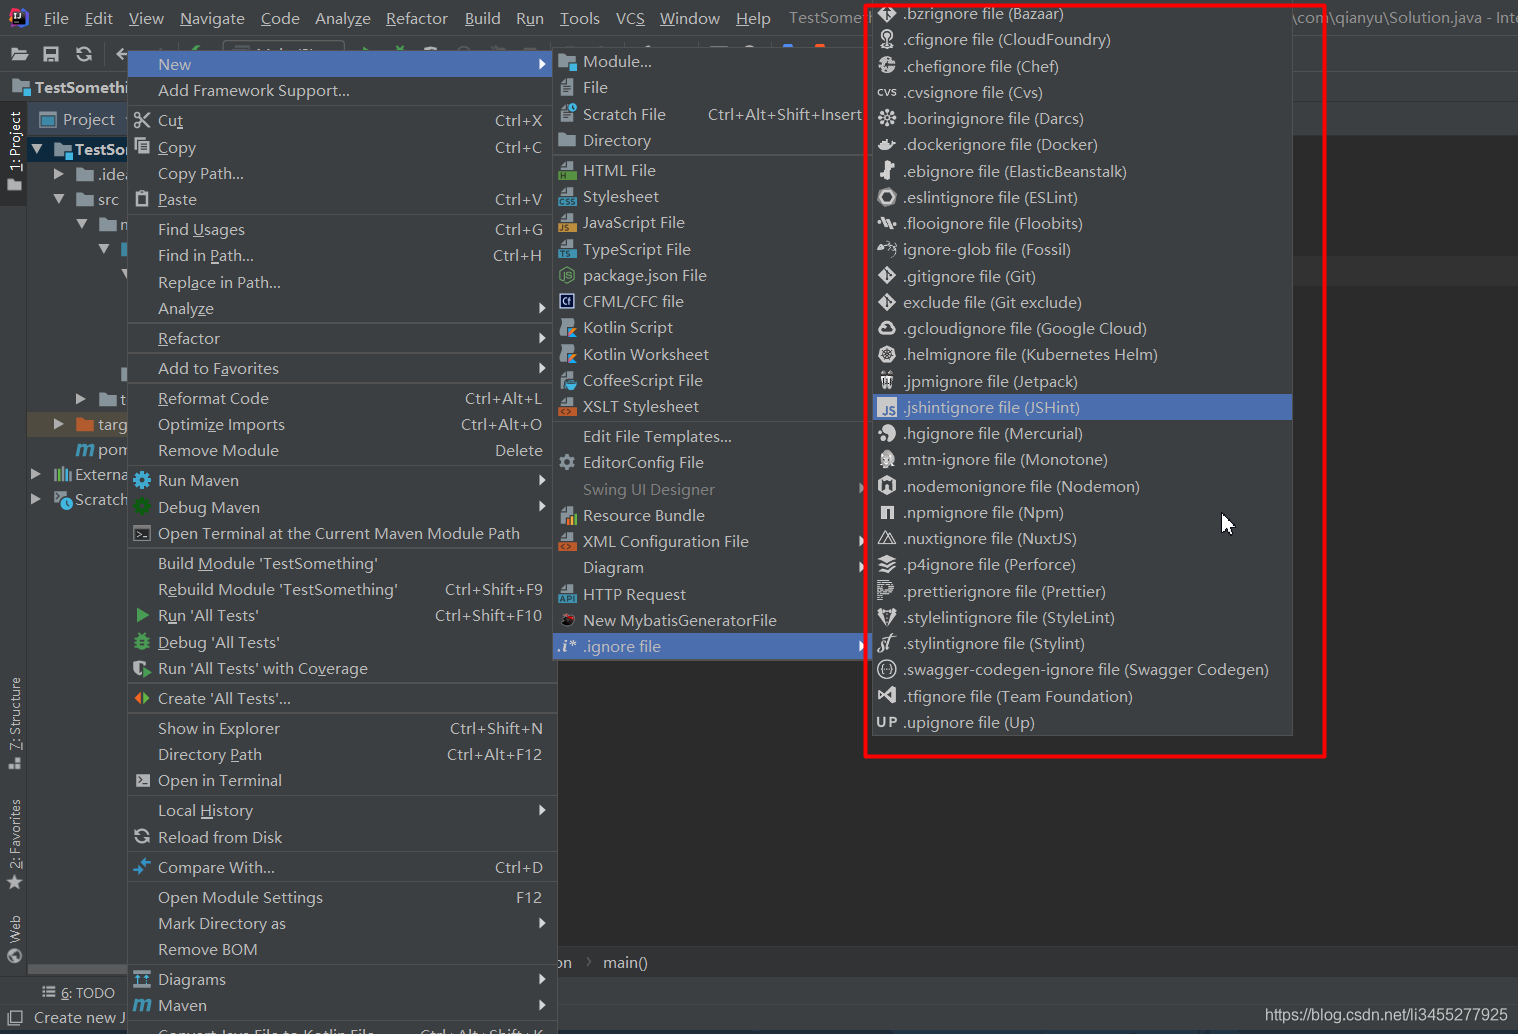Select .stylintignore file (Stylint) entry
1518x1034 pixels.
(x=1082, y=643)
